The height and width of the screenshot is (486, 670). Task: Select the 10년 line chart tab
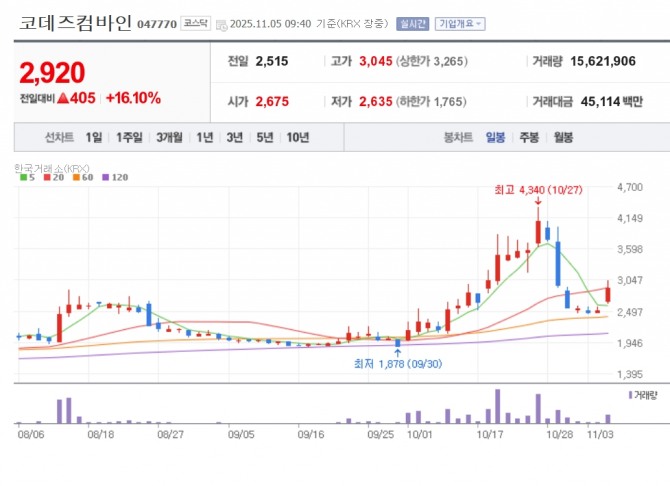click(x=298, y=137)
